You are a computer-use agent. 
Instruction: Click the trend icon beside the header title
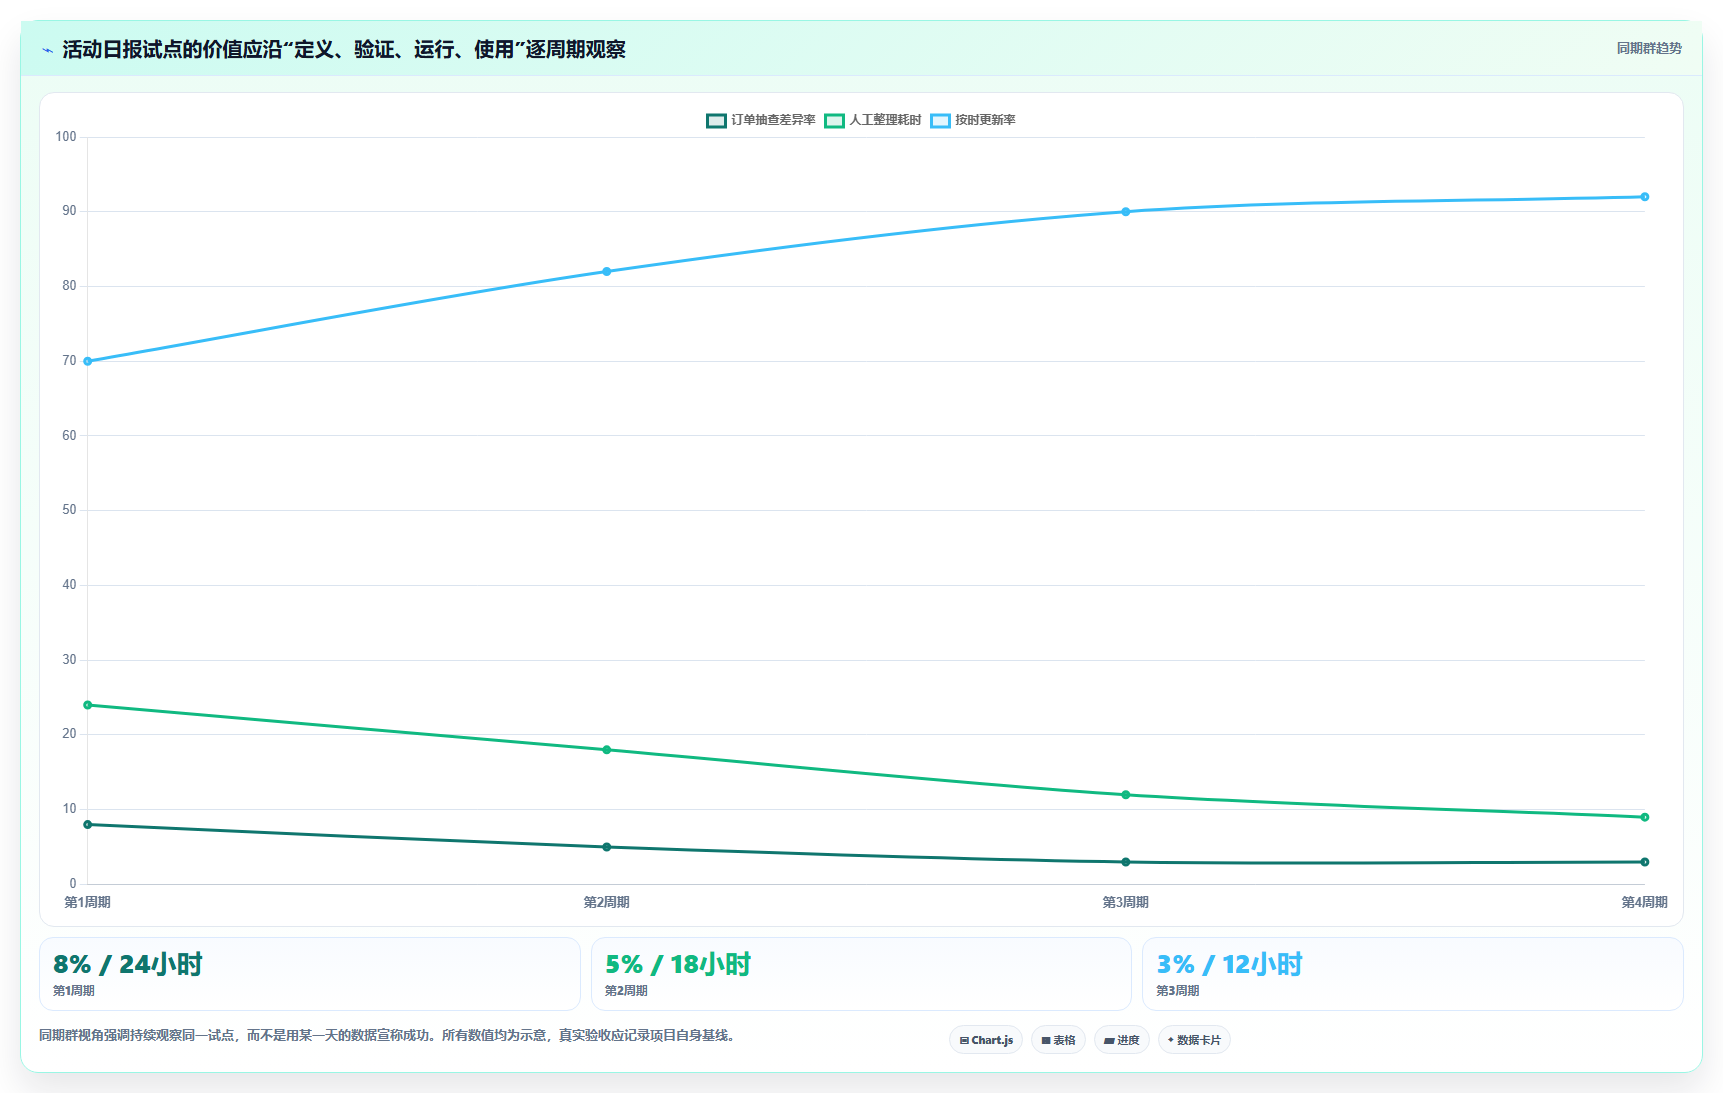[x=47, y=50]
